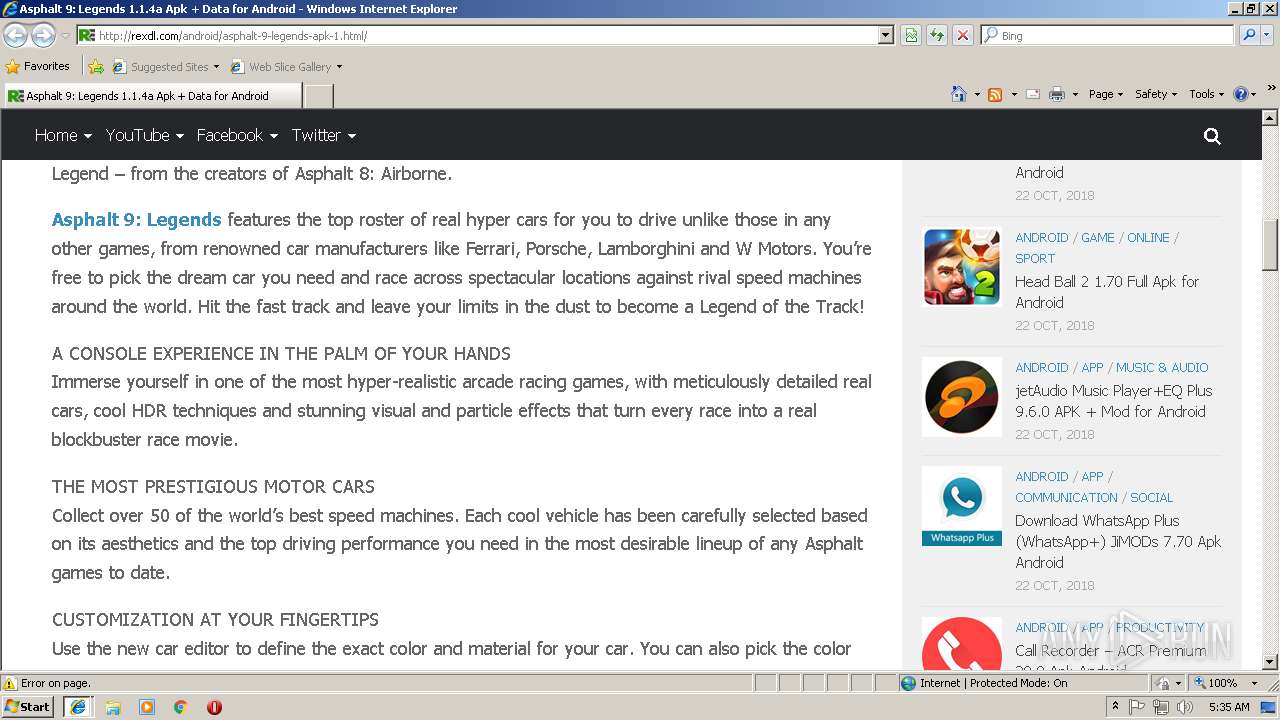Open the address bar history dropdown
The height and width of the screenshot is (720, 1280).
pyautogui.click(x=885, y=35)
